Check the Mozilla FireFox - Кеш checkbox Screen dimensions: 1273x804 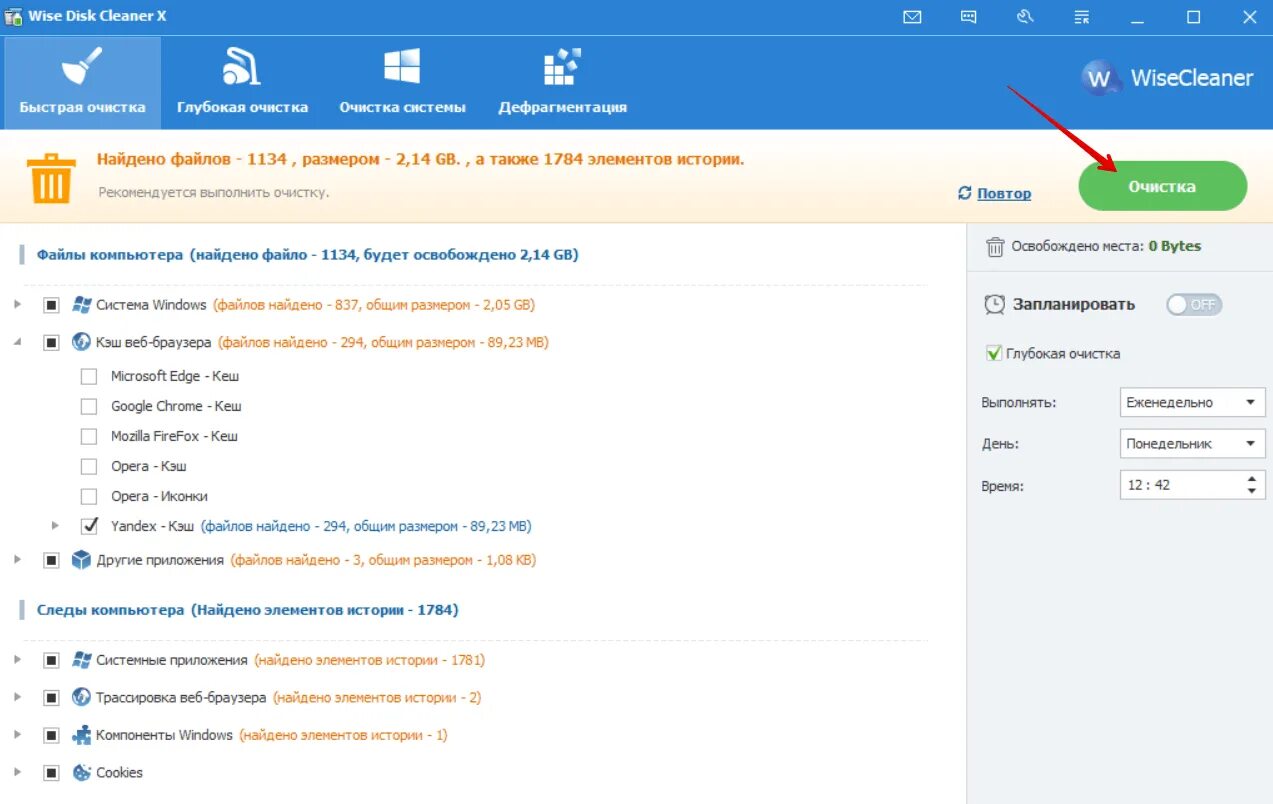[x=89, y=436]
